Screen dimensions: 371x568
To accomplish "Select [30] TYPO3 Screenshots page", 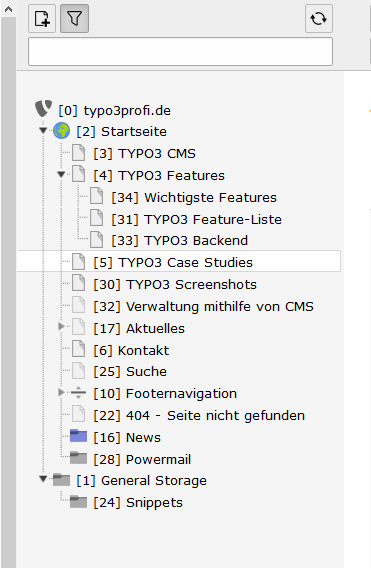I will [175, 285].
